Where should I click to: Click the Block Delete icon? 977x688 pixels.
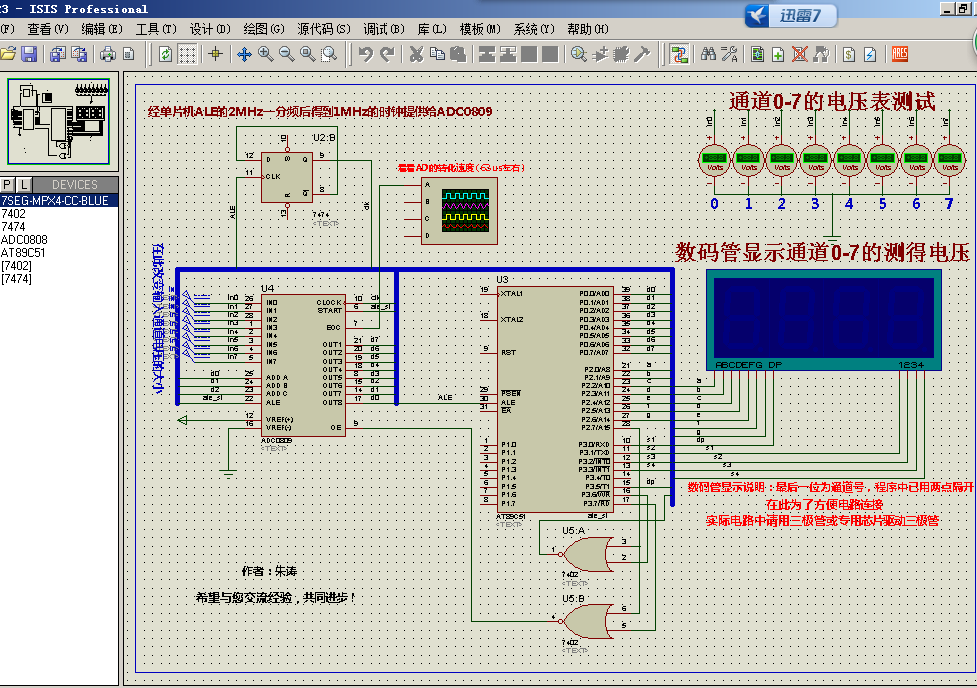pyautogui.click(x=550, y=54)
